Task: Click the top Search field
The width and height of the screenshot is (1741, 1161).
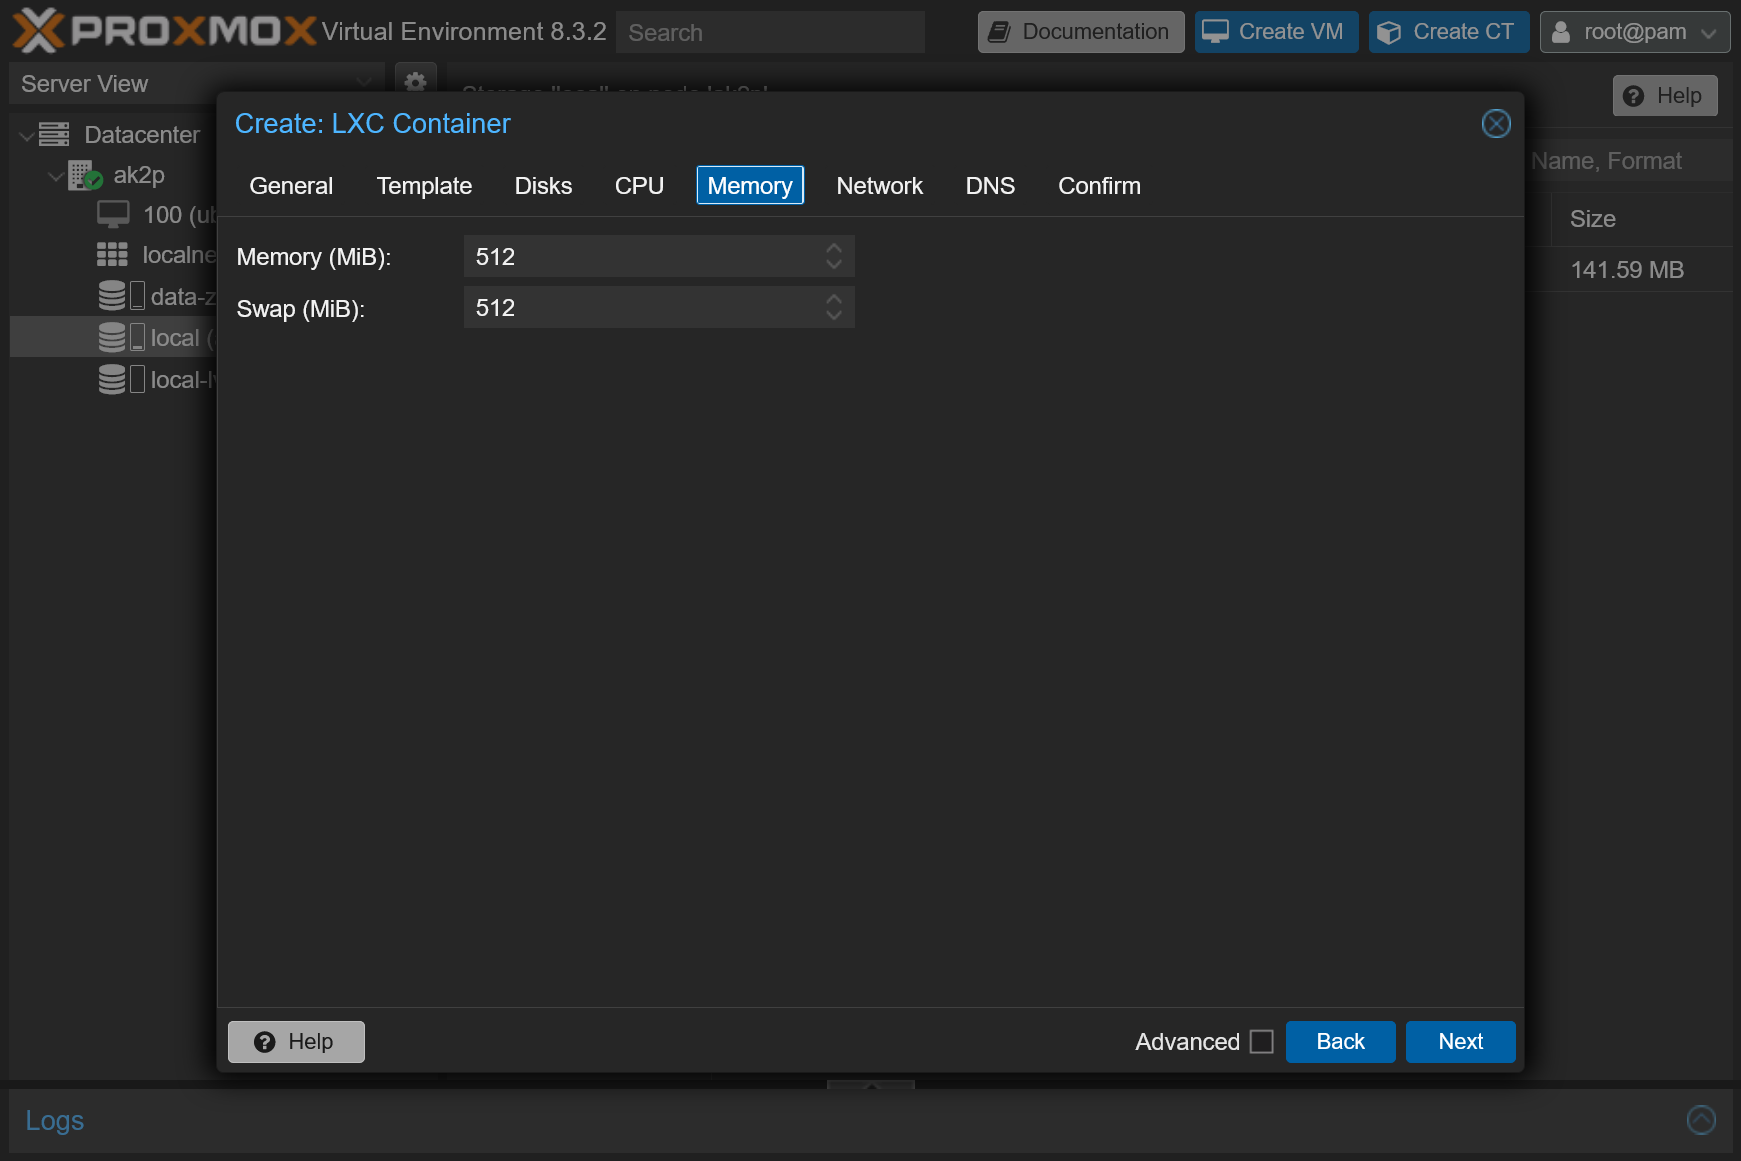Action: (x=770, y=32)
